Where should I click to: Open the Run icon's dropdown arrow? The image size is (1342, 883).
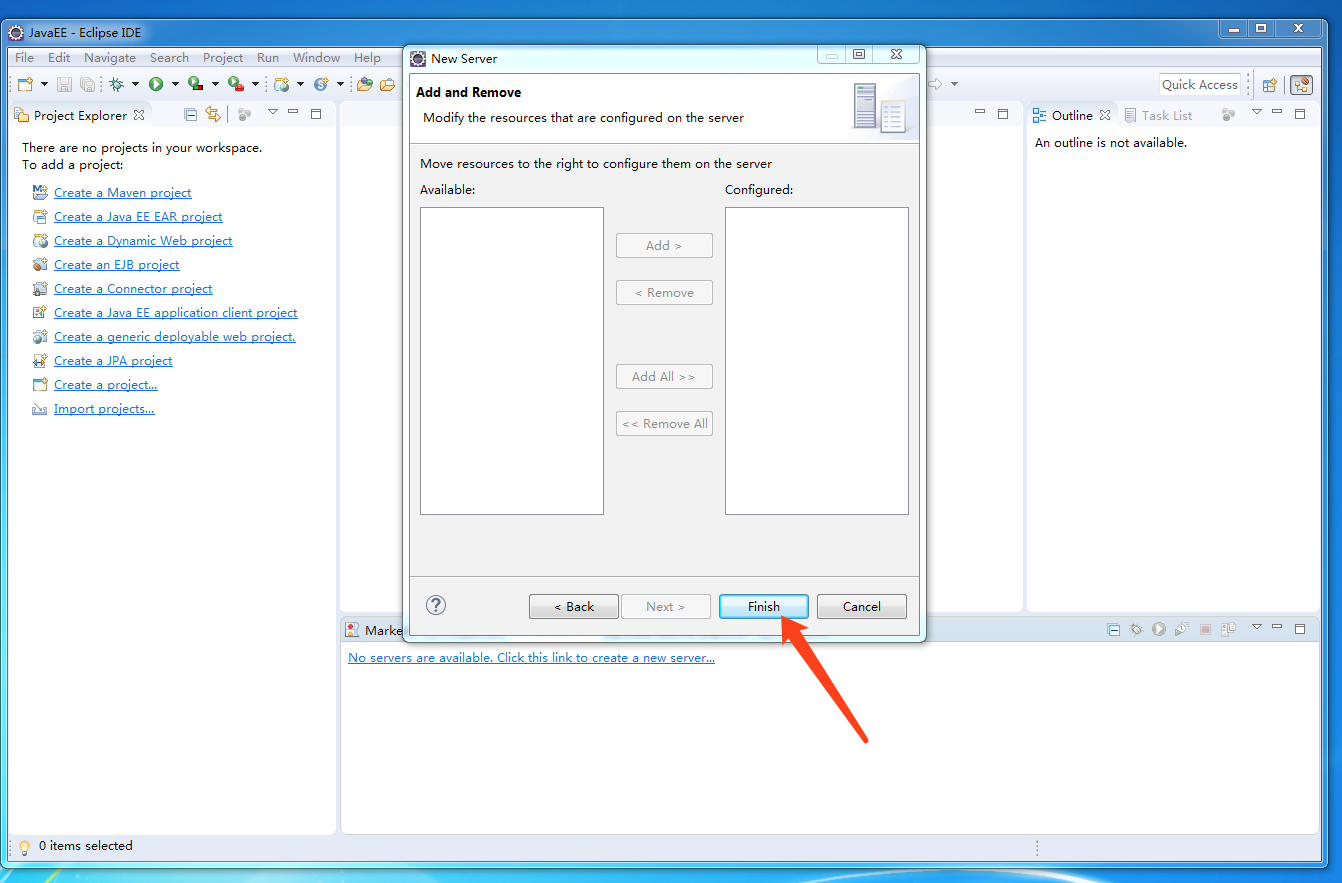click(x=175, y=84)
